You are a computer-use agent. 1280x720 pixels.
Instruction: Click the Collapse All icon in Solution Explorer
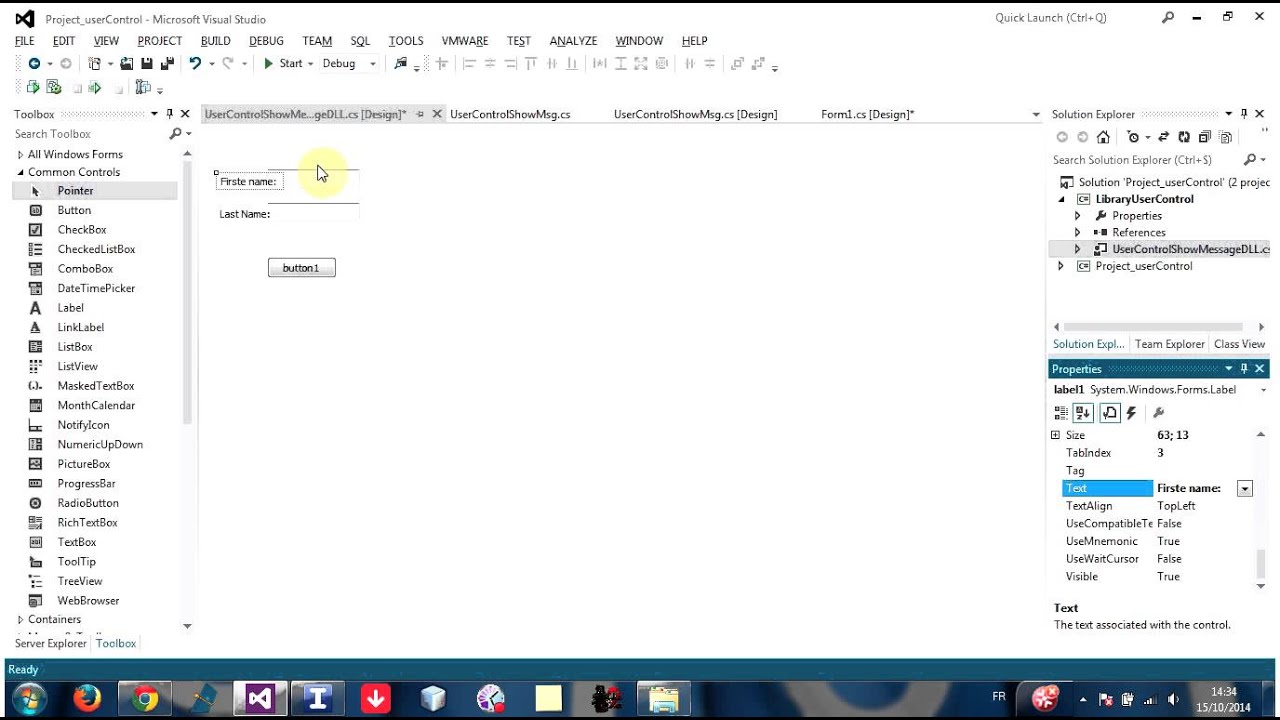pyautogui.click(x=1204, y=137)
